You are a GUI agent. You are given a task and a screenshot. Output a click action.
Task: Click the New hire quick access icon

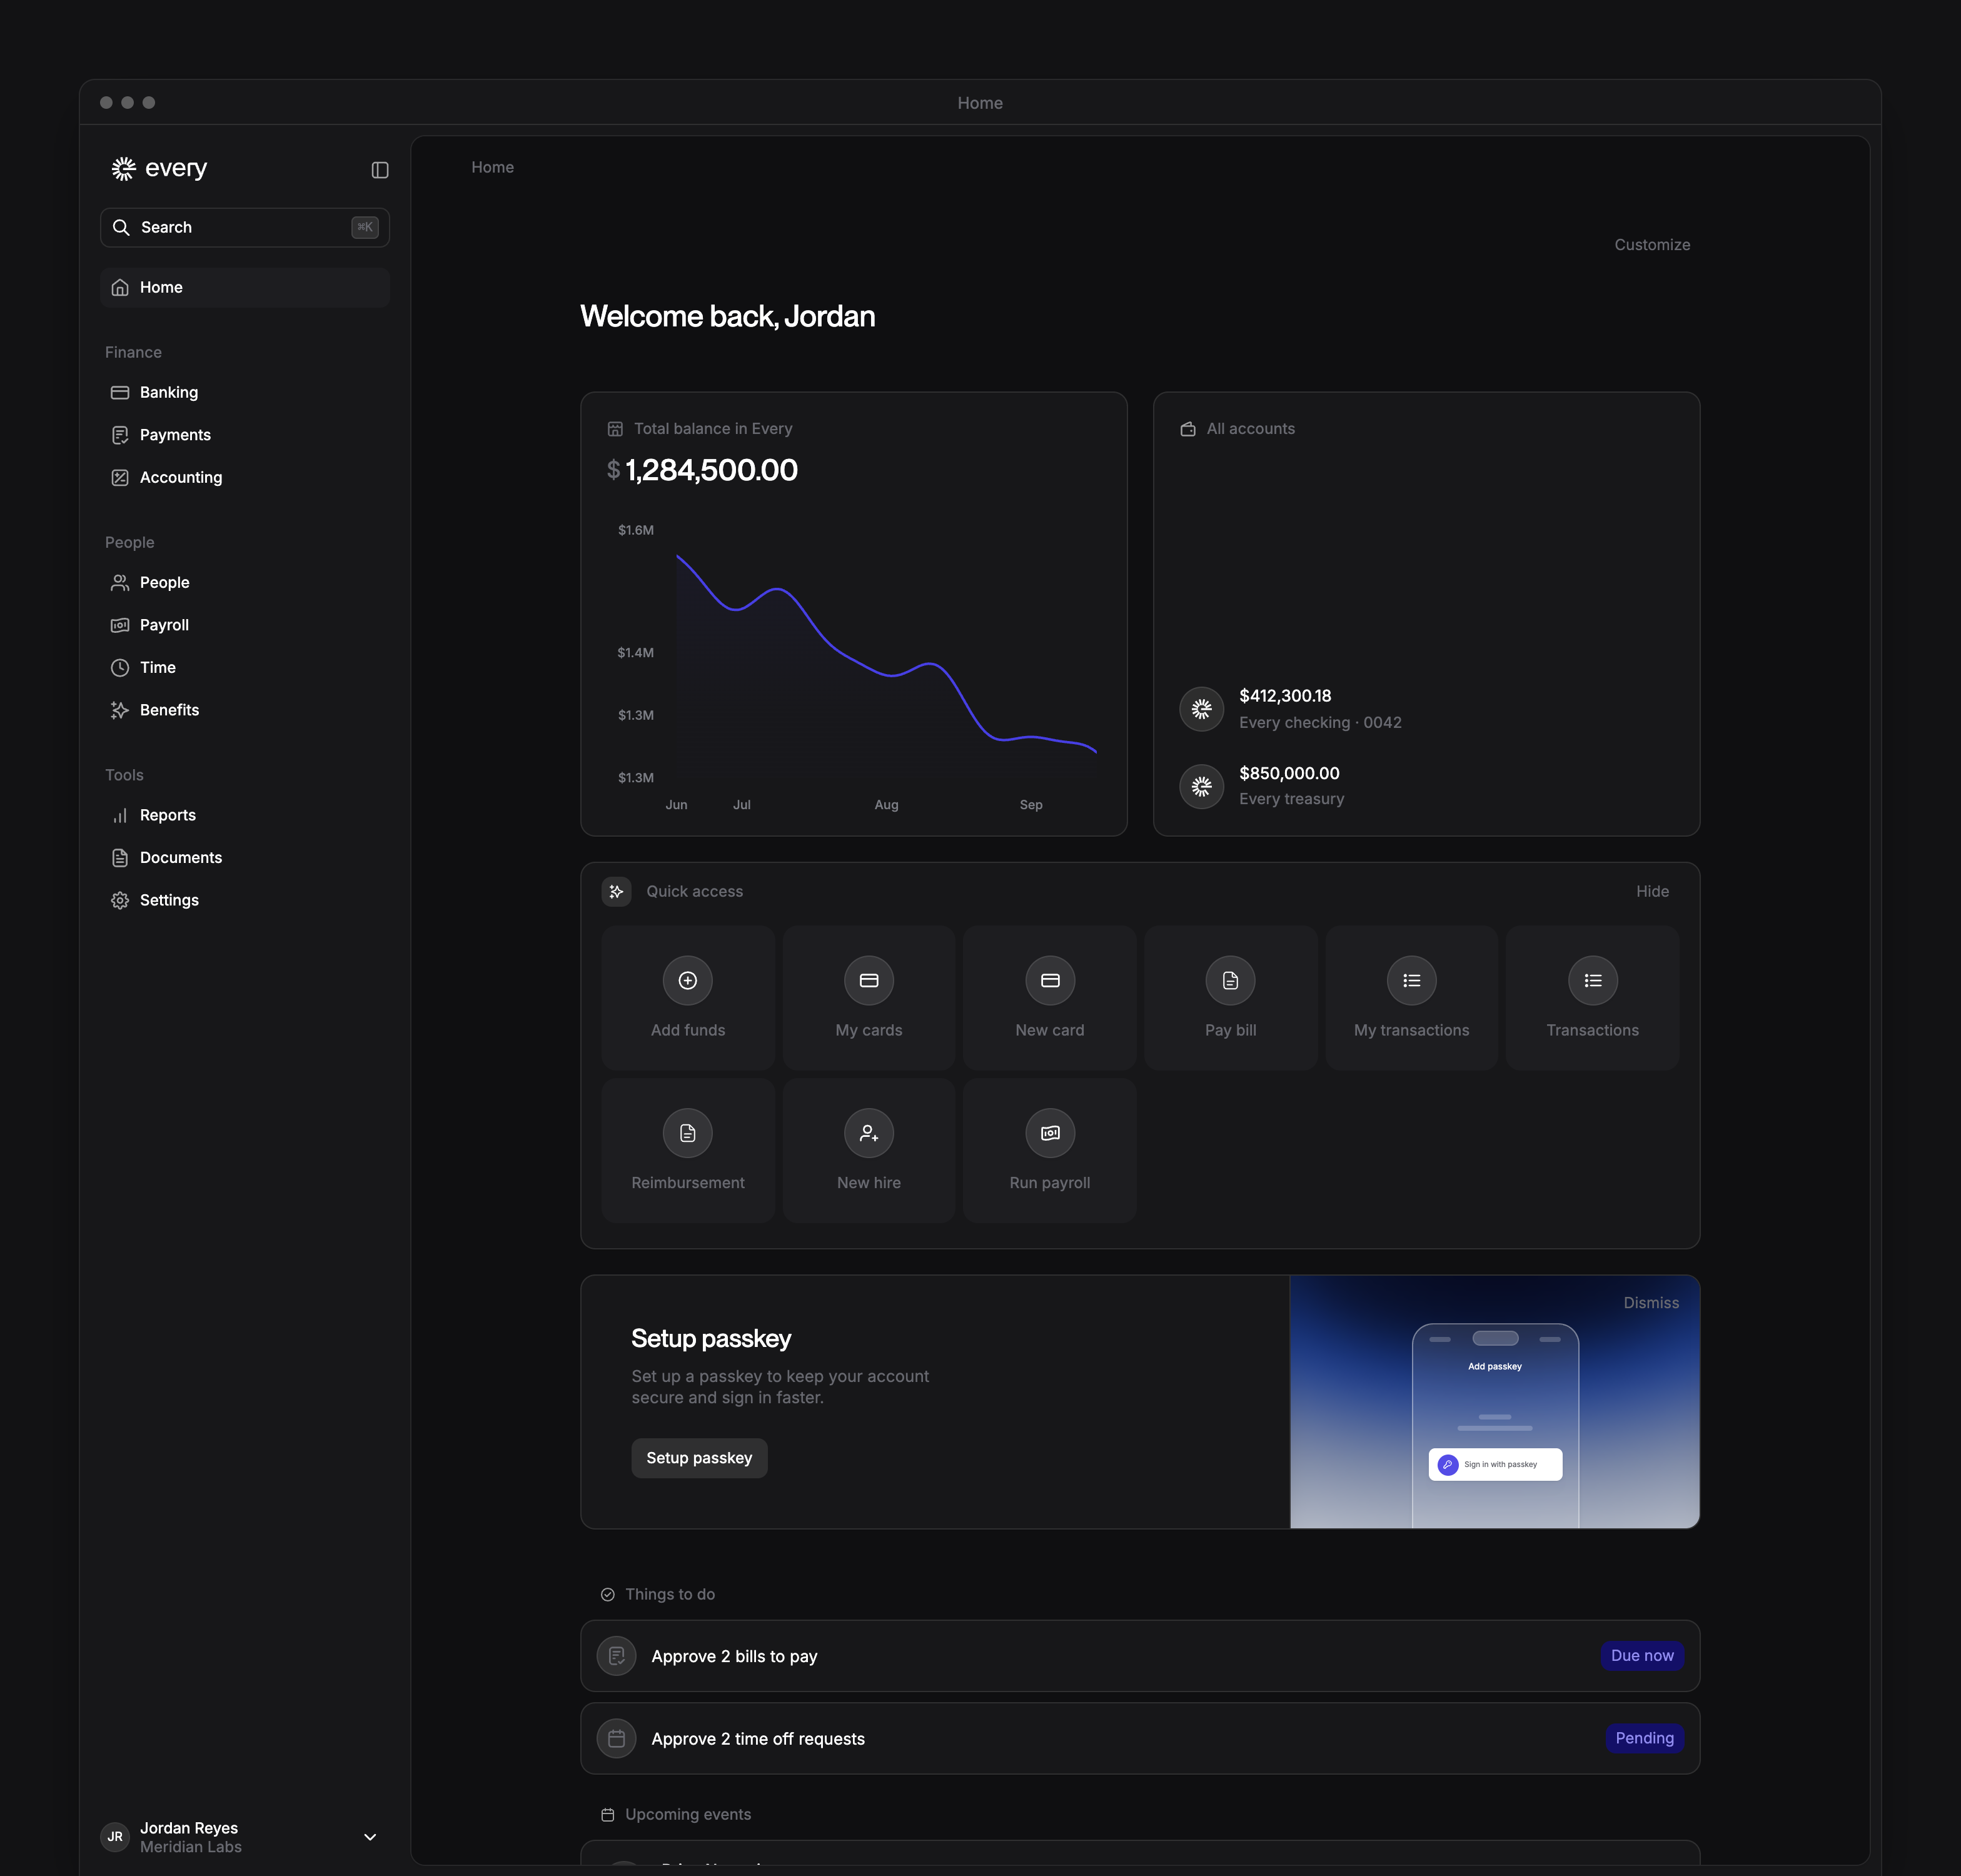[869, 1133]
